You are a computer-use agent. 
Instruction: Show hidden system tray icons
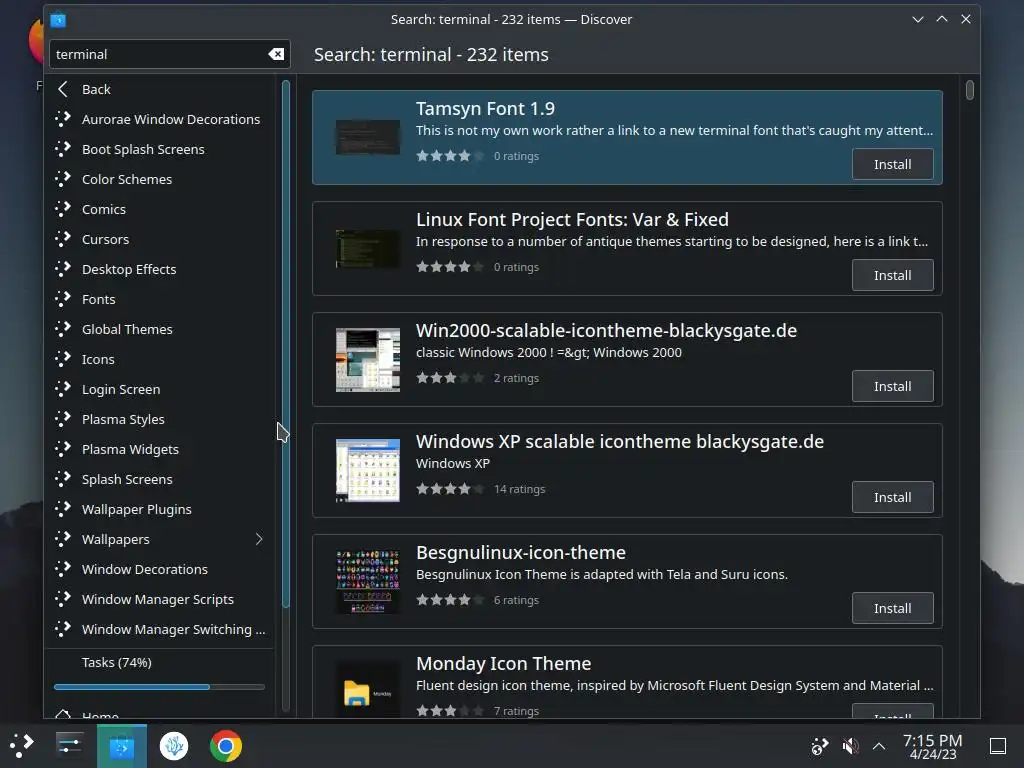879,746
